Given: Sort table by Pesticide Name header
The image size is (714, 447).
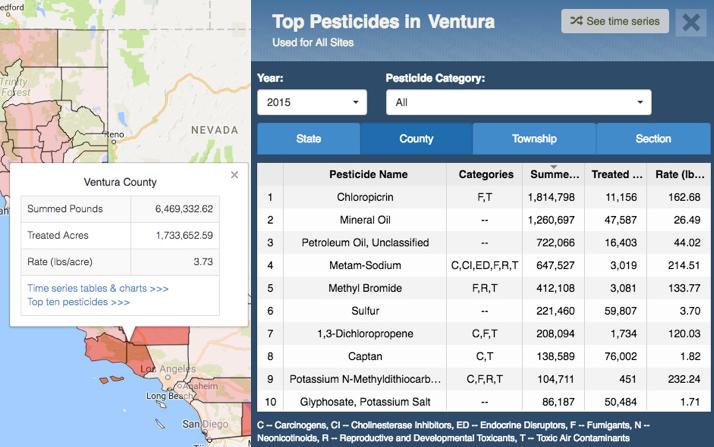Looking at the screenshot, I should 368,174.
